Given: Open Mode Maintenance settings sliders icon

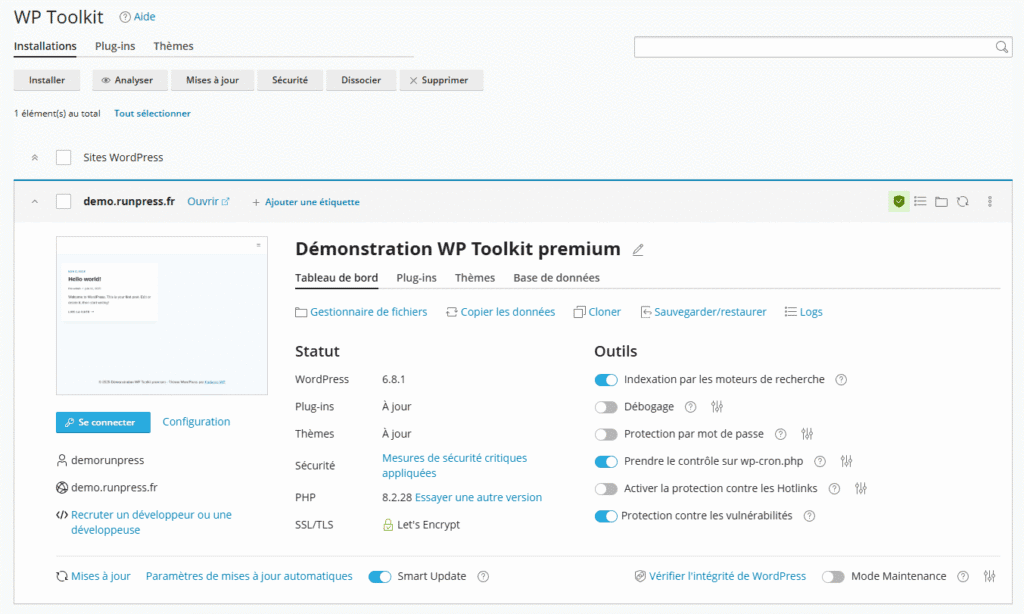Looking at the screenshot, I should click(x=990, y=577).
